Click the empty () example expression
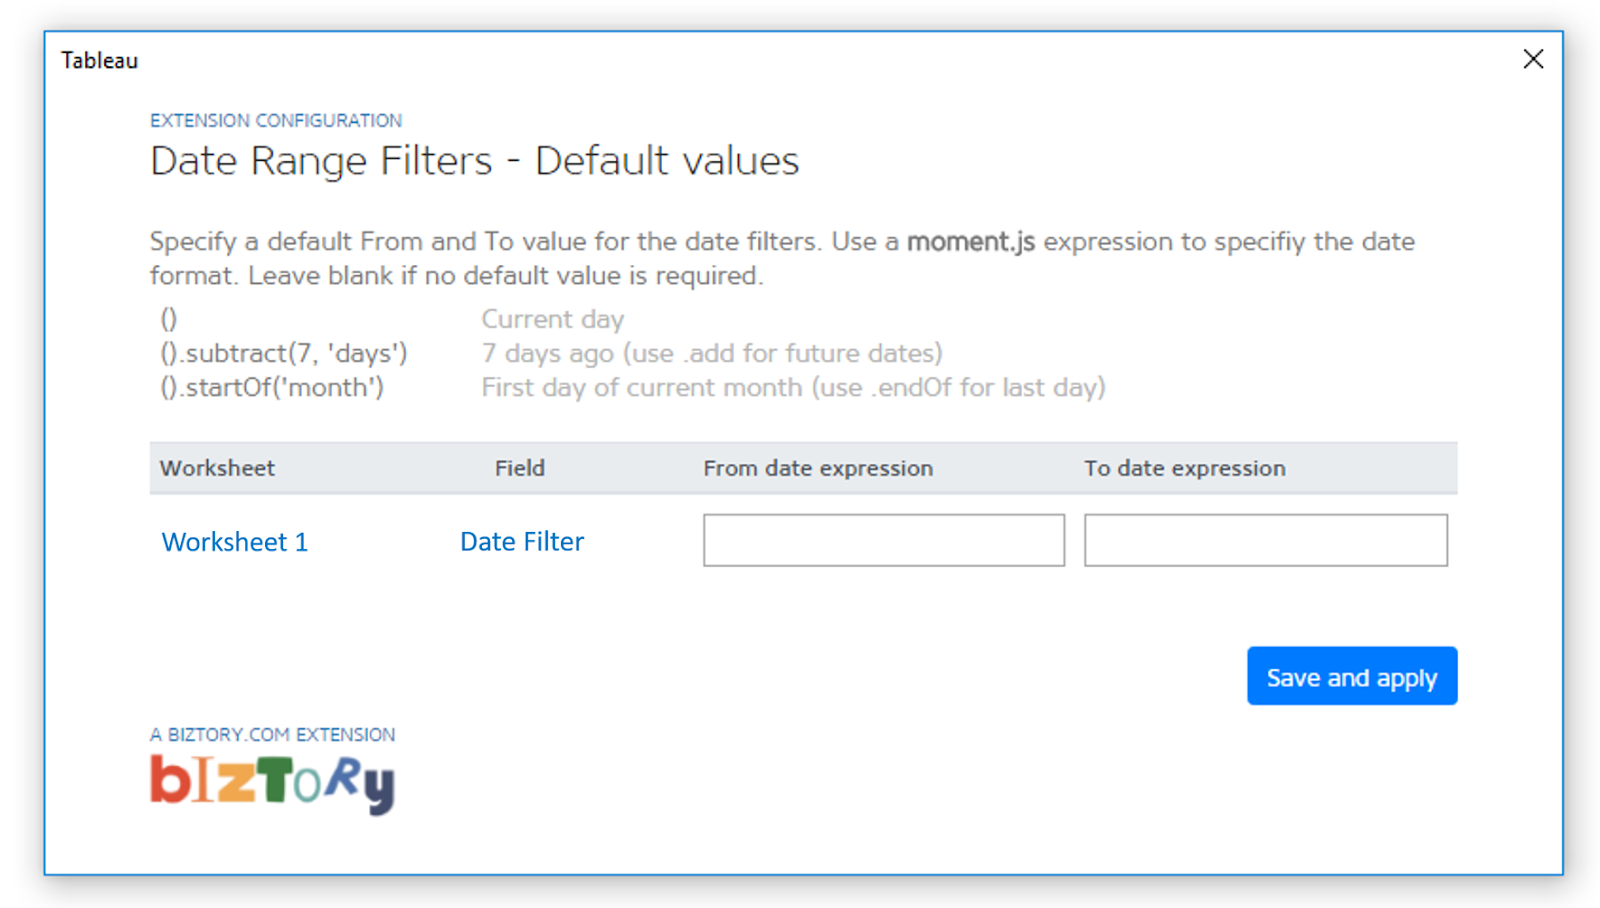The height and width of the screenshot is (908, 1600). [x=169, y=319]
